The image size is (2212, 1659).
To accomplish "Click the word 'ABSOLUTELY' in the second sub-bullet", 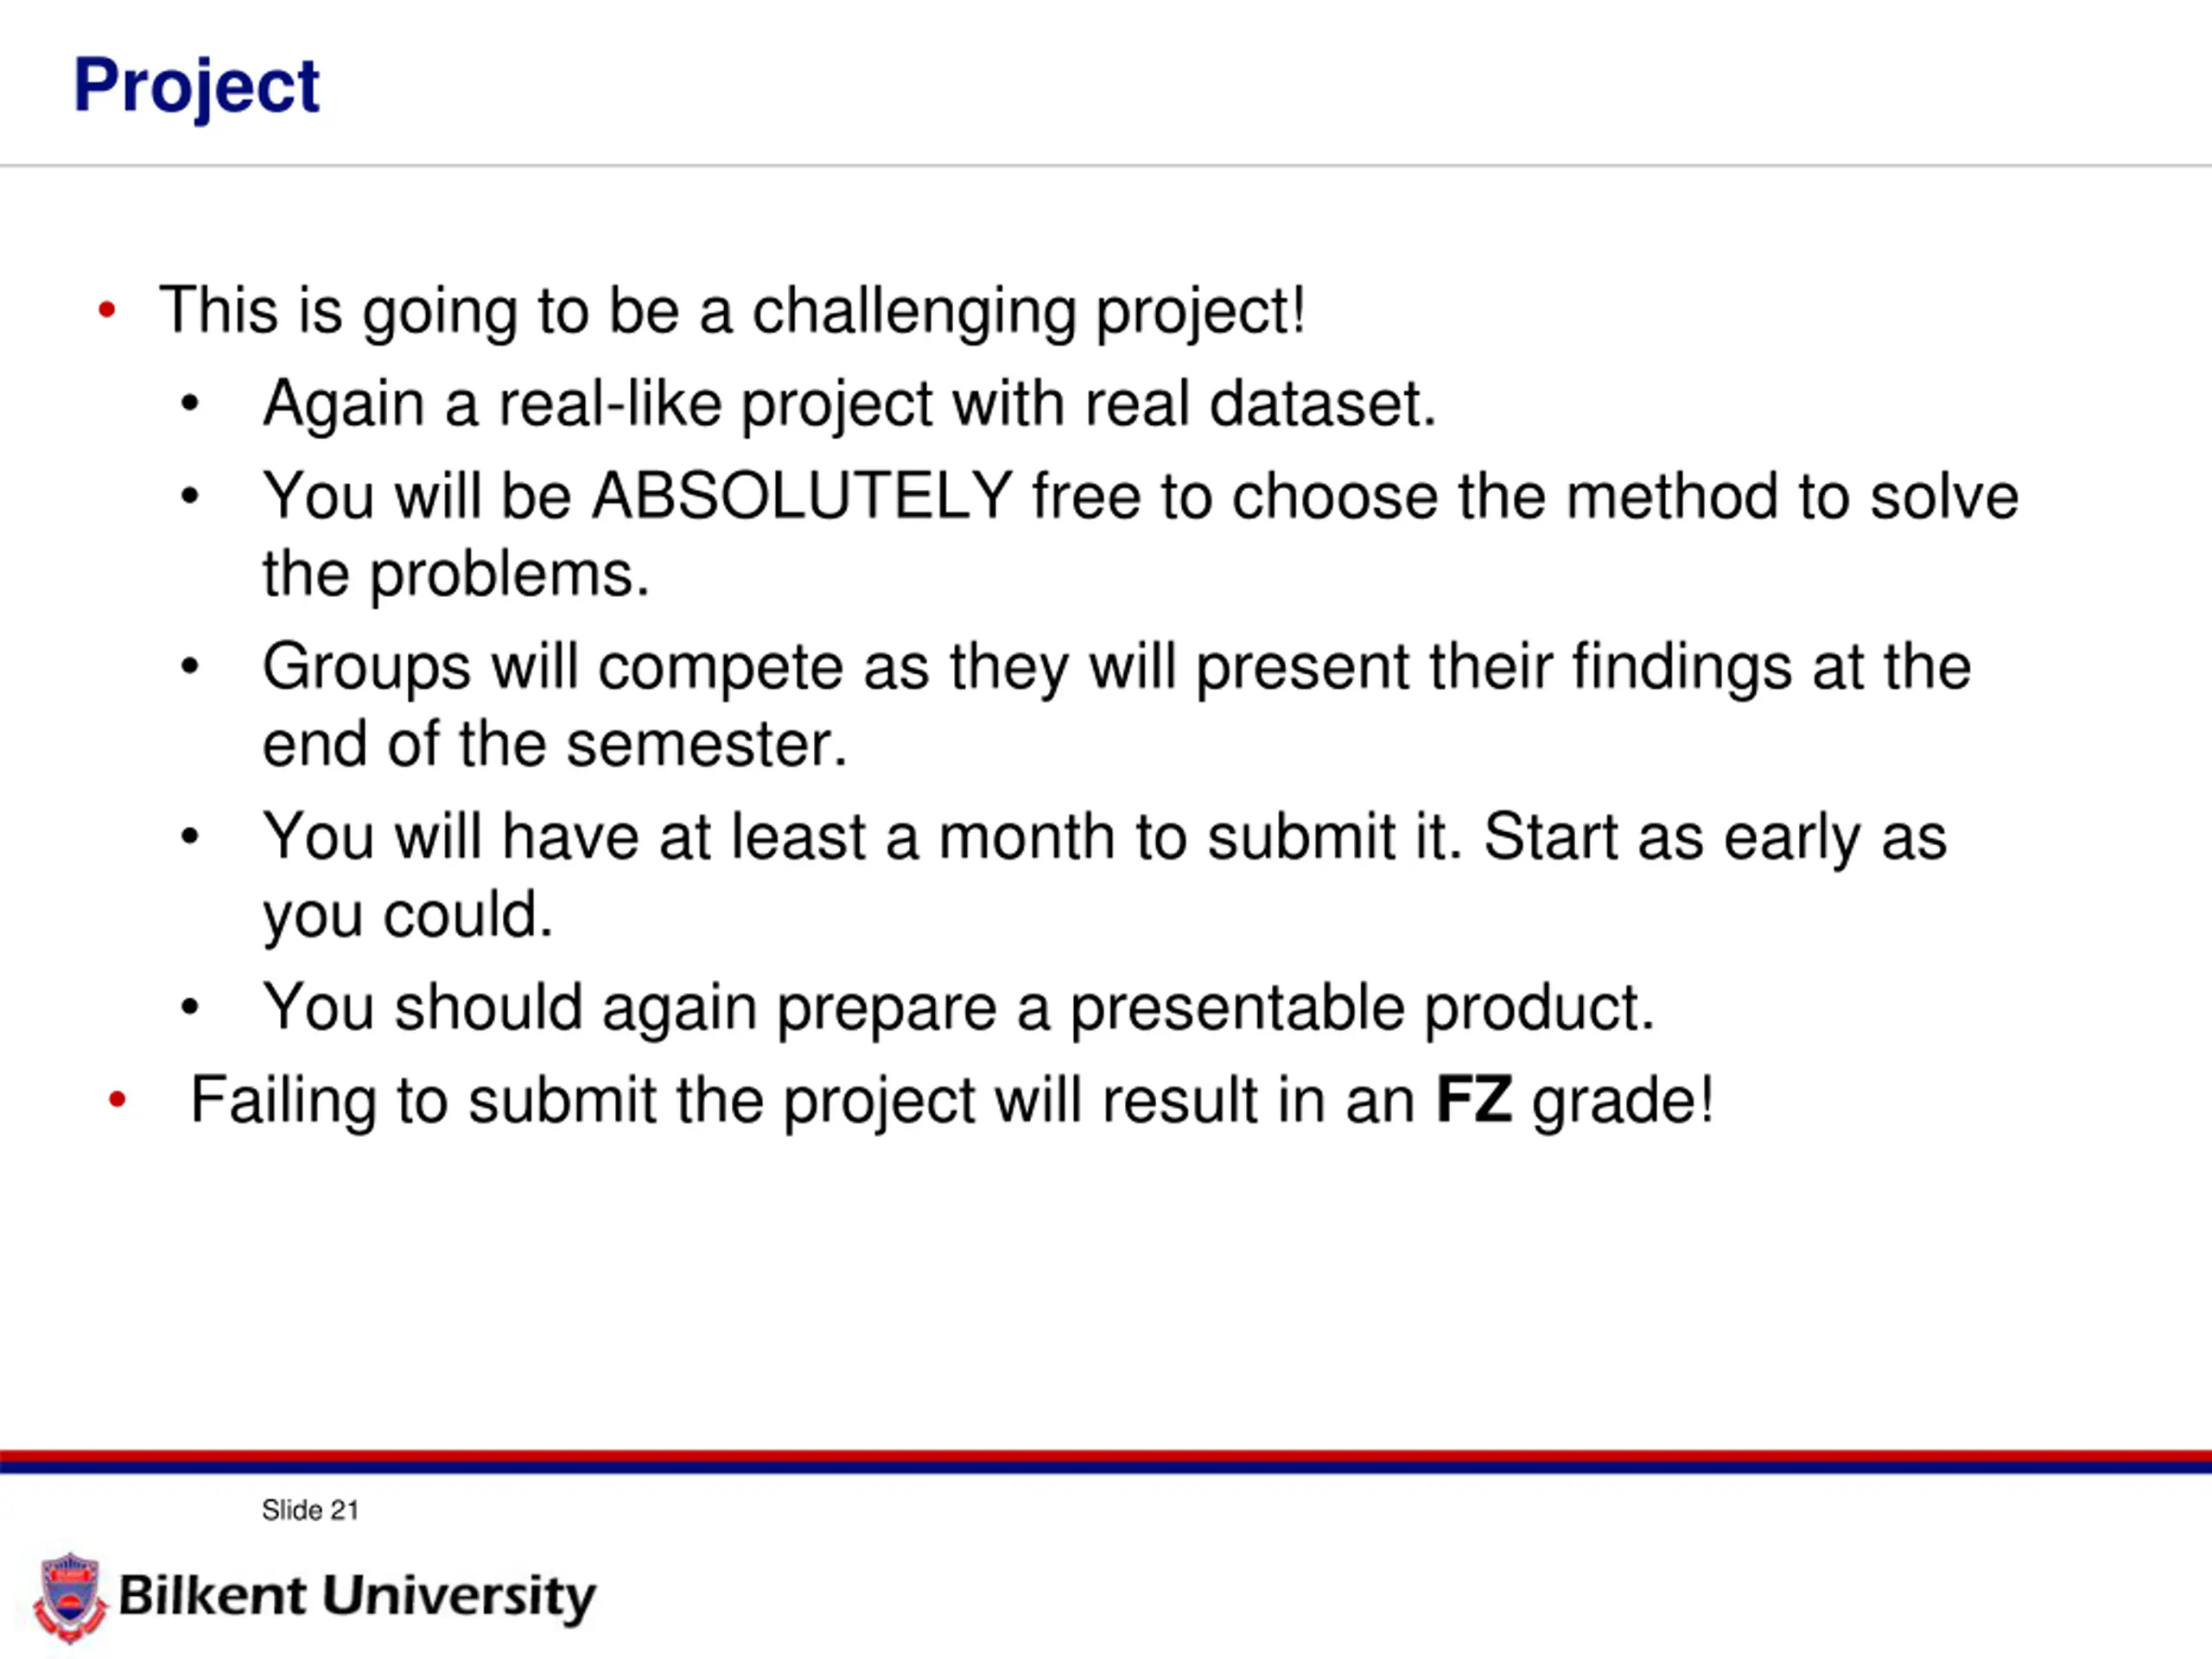I will coord(802,496).
